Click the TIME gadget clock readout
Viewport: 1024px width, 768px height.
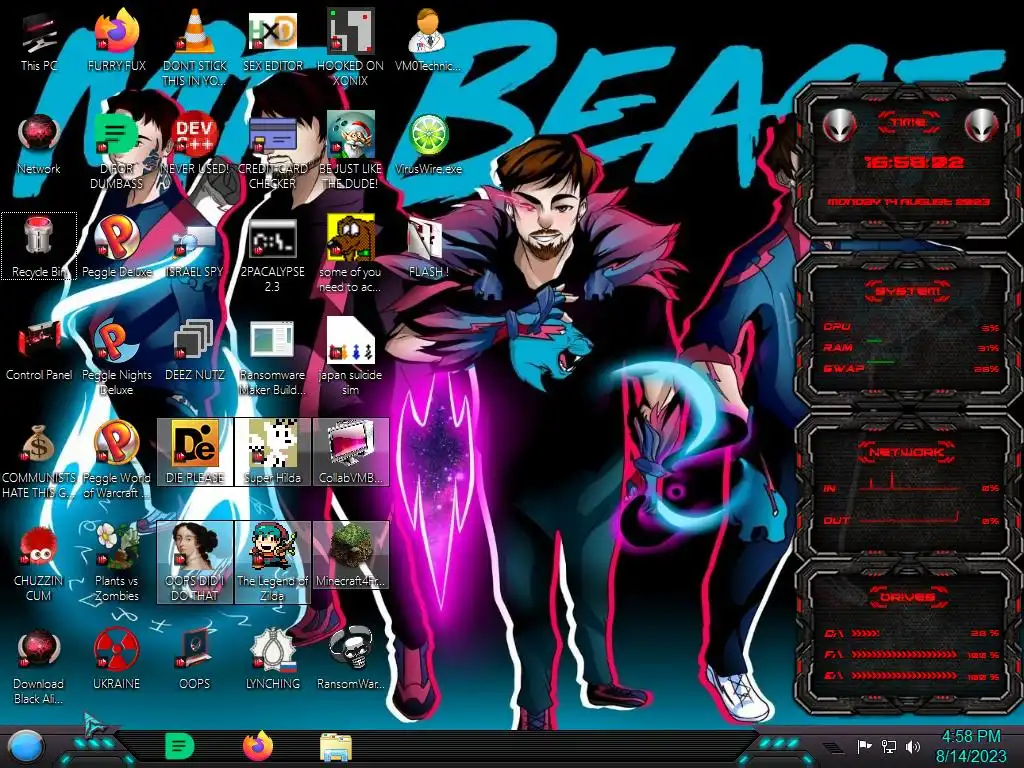point(914,161)
